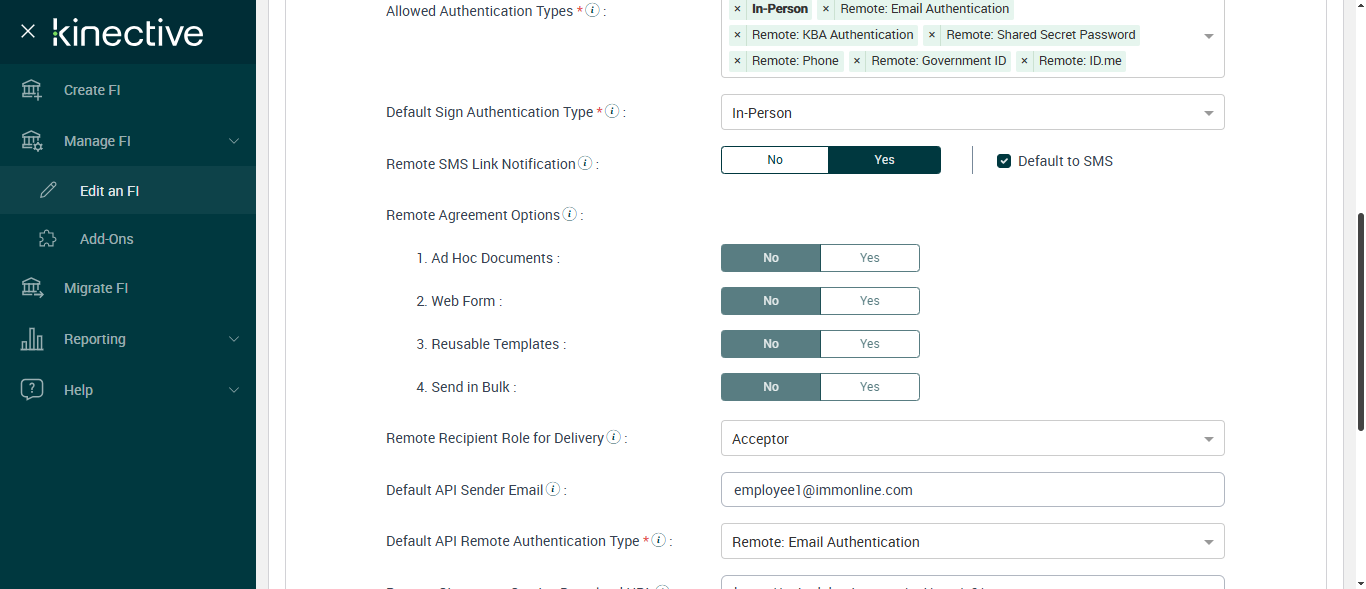This screenshot has height=589, width=1366.
Task: Click the Help question mark icon
Action: (32, 390)
